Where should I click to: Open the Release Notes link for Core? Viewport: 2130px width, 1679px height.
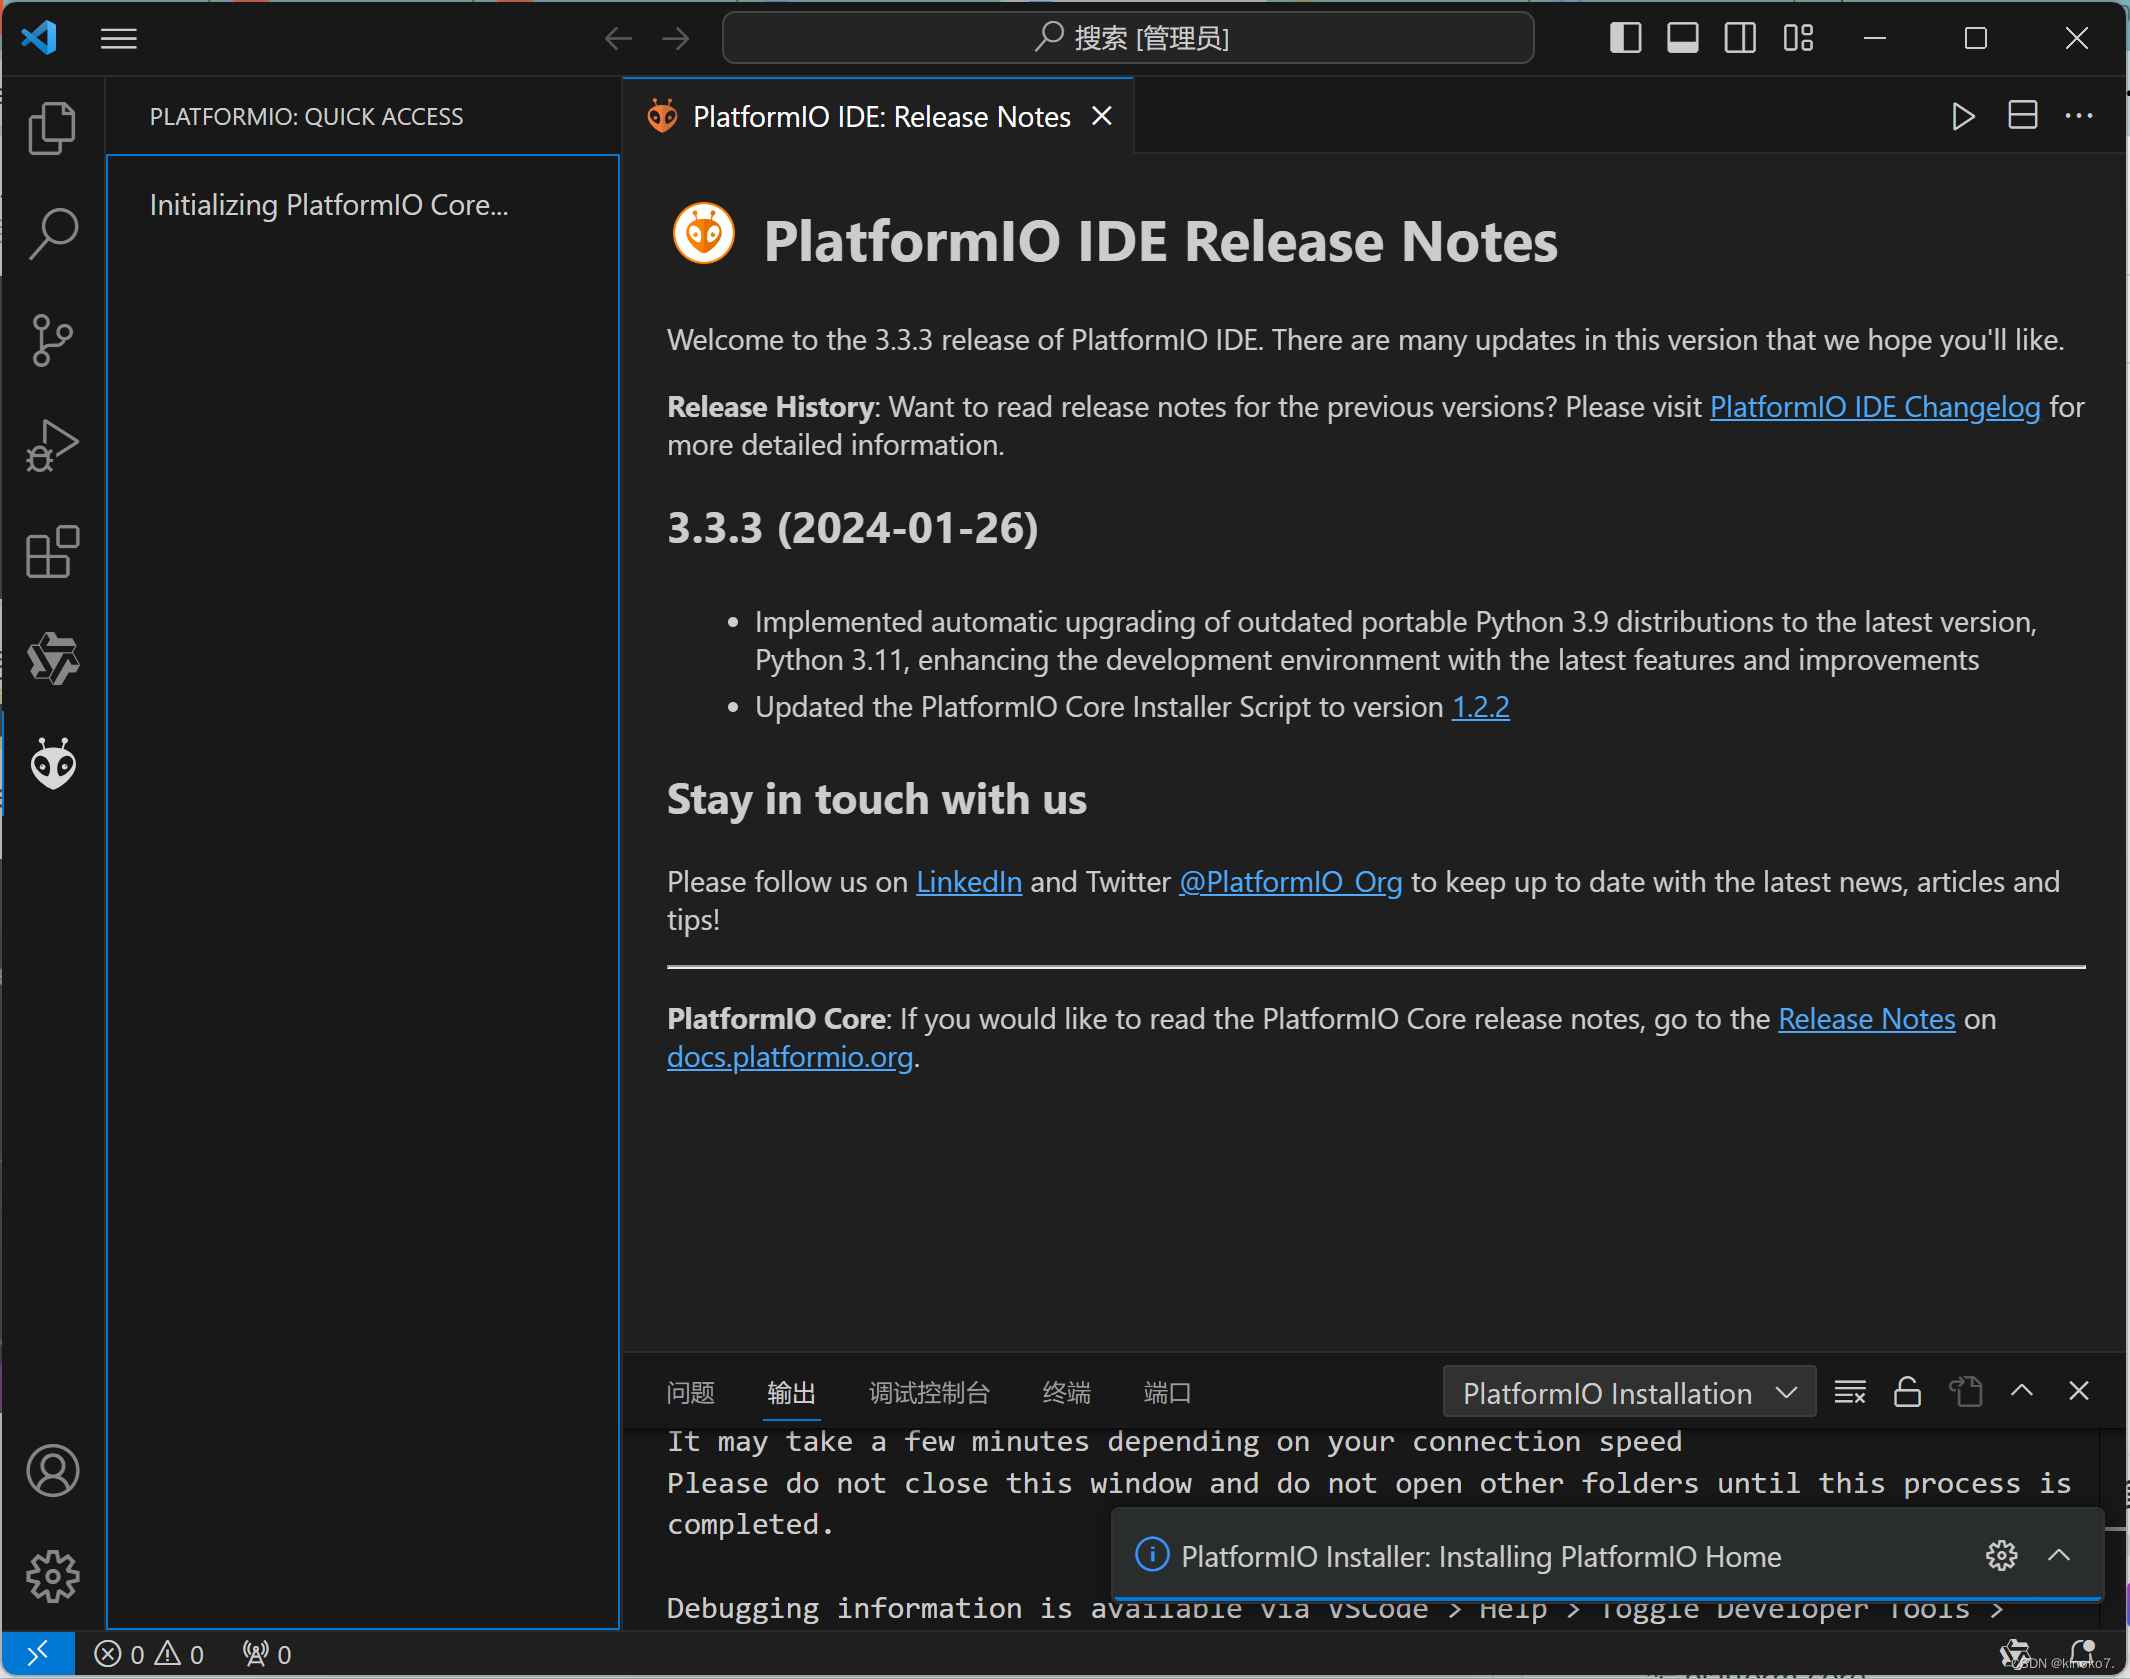1866,1019
